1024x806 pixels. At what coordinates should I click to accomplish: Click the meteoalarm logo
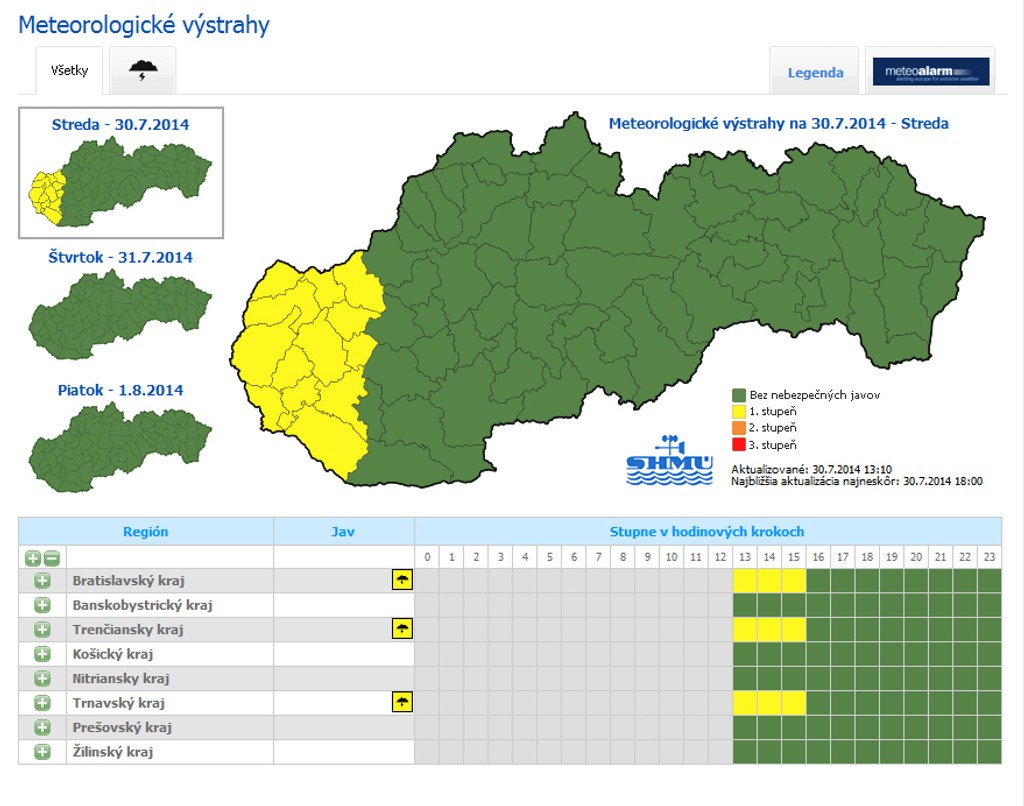pyautogui.click(x=930, y=72)
